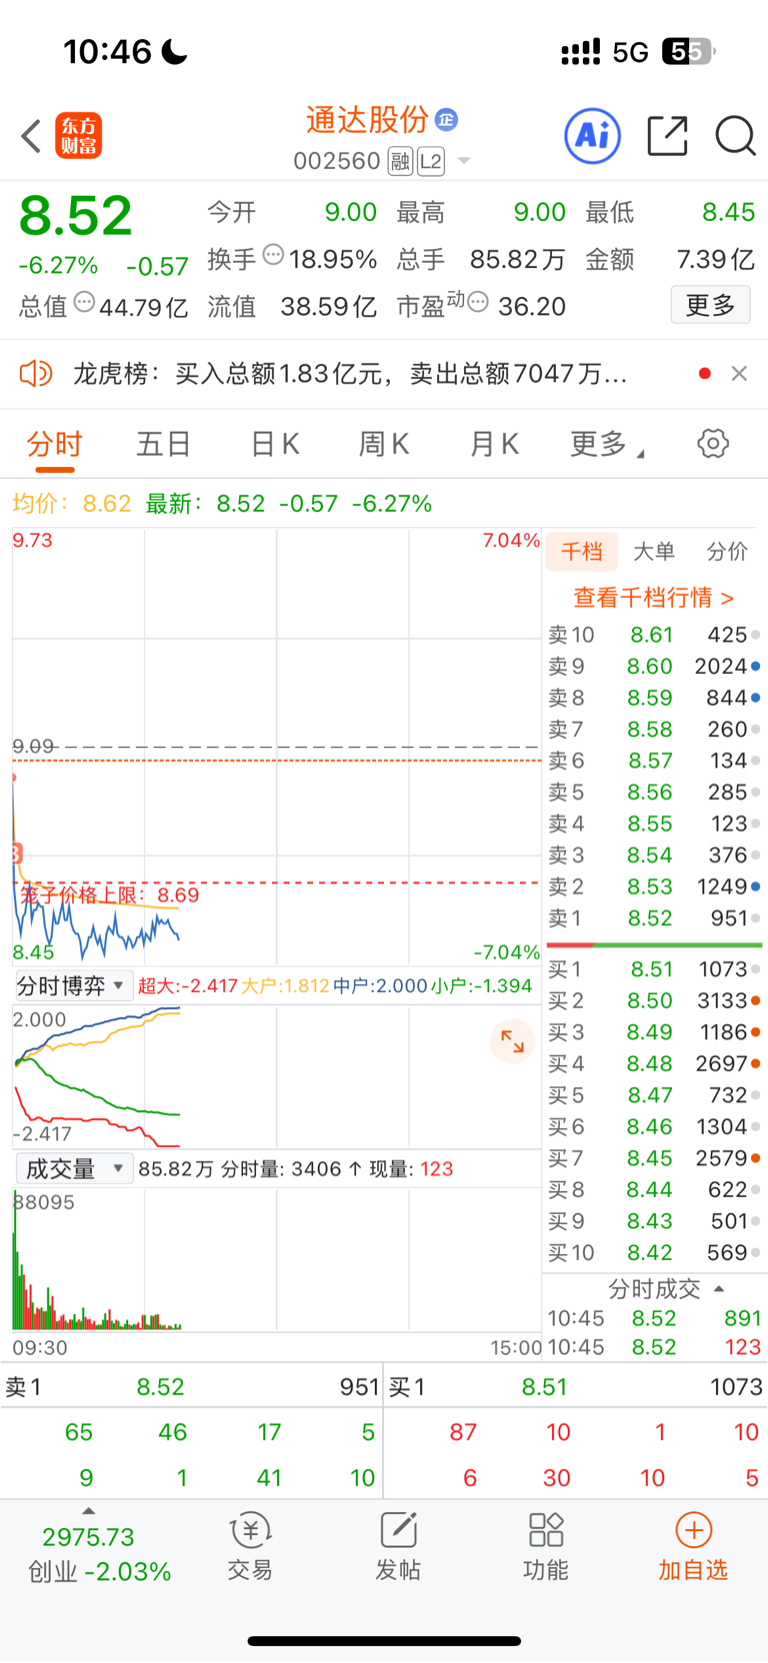This screenshot has width=768, height=1663.
Task: Open 查看千档行情 link
Action: click(x=653, y=598)
